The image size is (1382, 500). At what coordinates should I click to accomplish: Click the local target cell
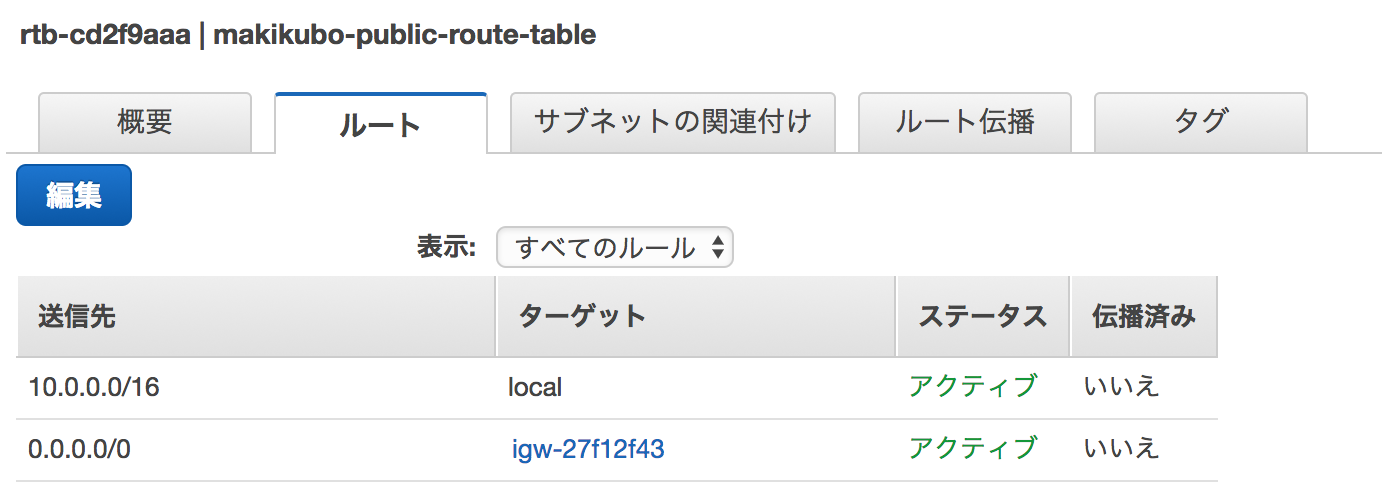tap(535, 387)
